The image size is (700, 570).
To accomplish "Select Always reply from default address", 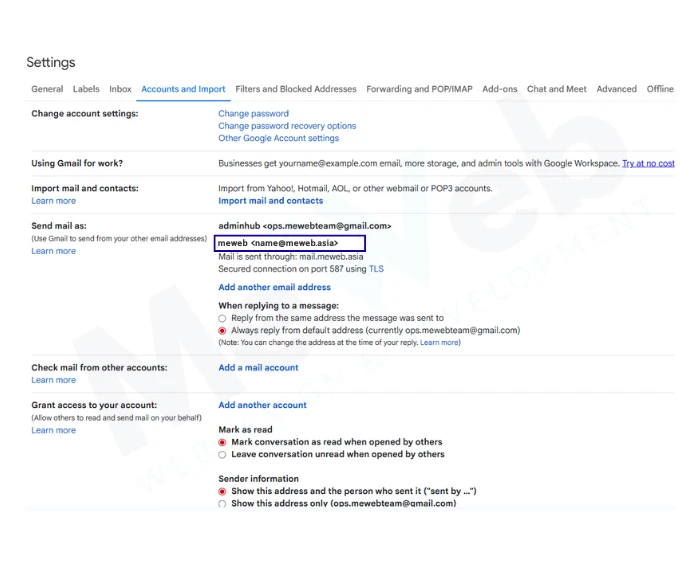I will pos(222,330).
